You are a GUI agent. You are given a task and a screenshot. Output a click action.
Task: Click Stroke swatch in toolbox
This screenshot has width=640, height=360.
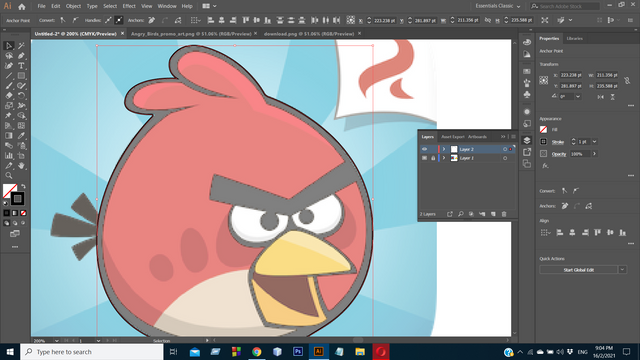pyautogui.click(x=17, y=199)
